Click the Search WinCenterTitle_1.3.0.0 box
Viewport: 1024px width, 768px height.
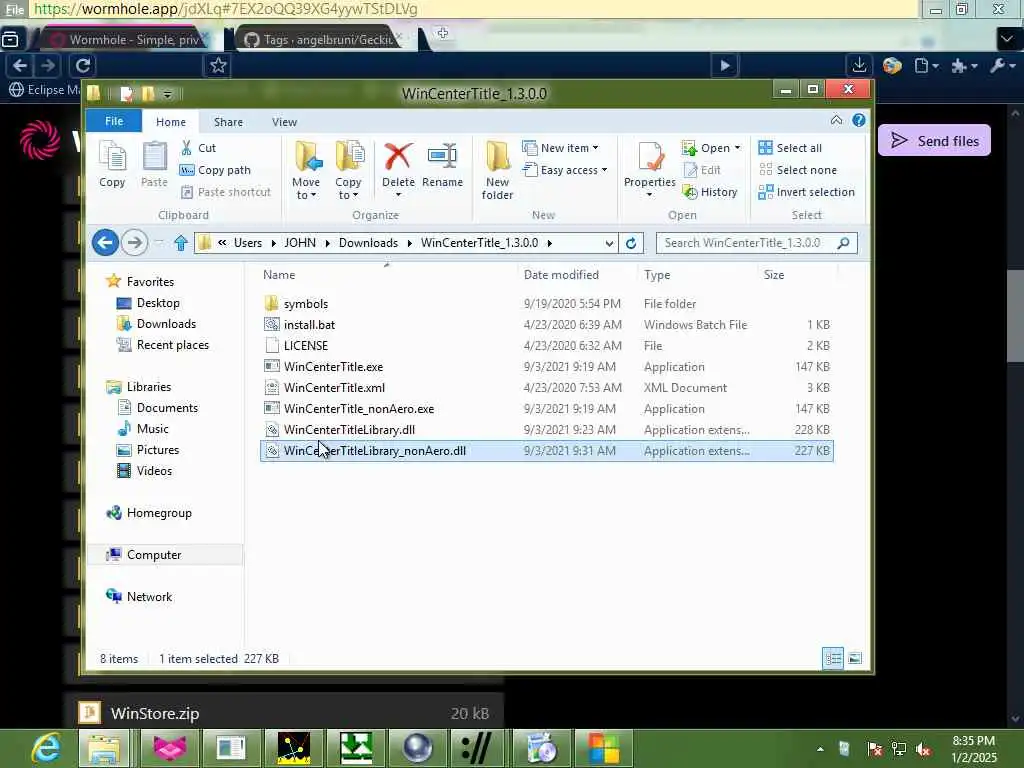click(756, 243)
